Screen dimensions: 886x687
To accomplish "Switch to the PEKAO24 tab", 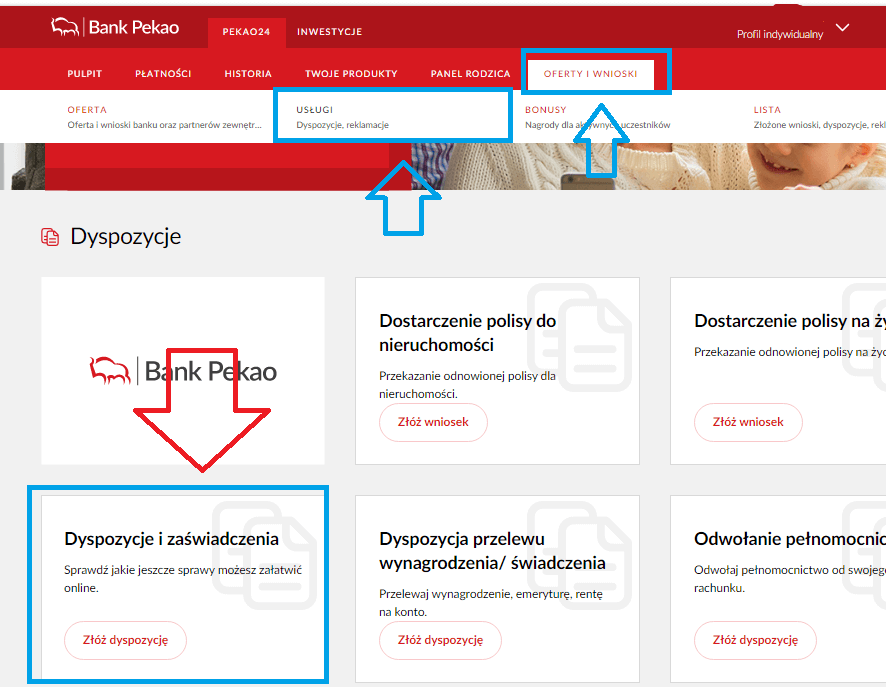I will [246, 32].
